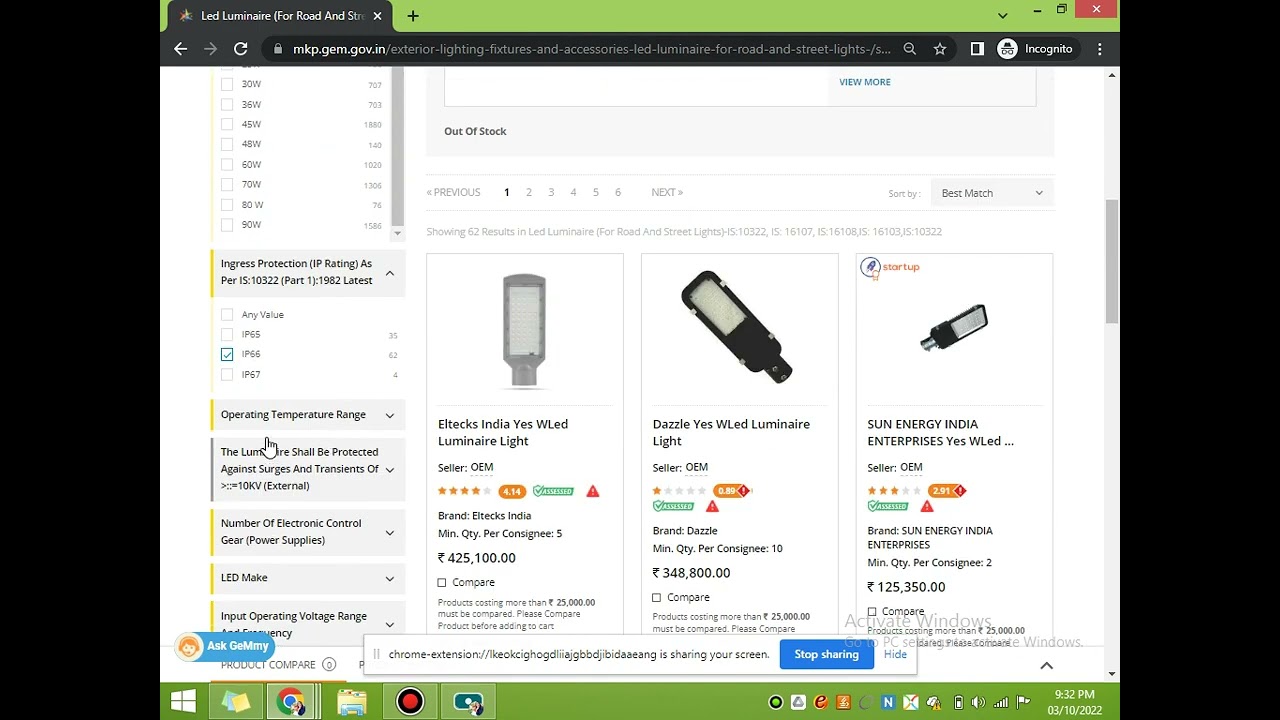Click the blue N tray icon

(887, 703)
